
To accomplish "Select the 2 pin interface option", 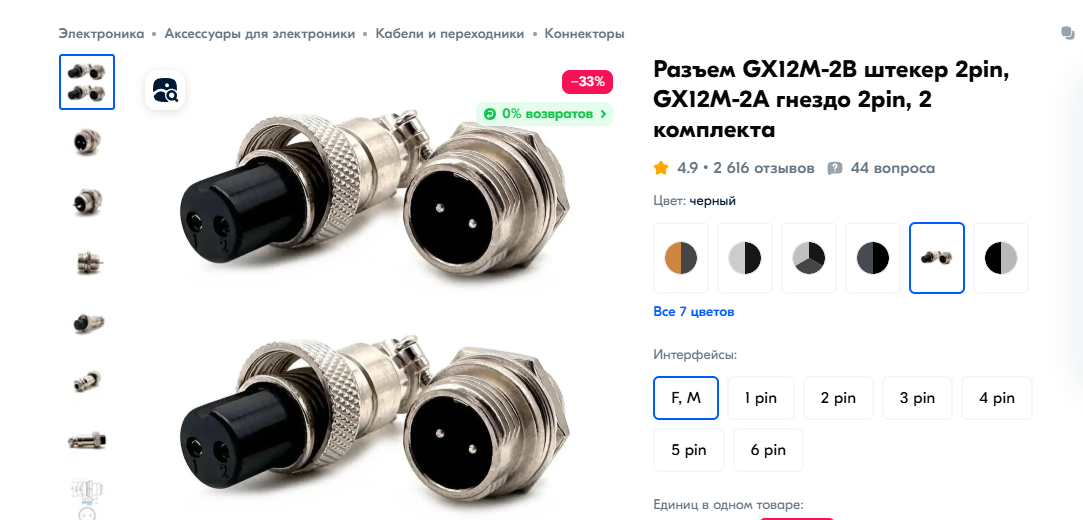I will pos(838,398).
